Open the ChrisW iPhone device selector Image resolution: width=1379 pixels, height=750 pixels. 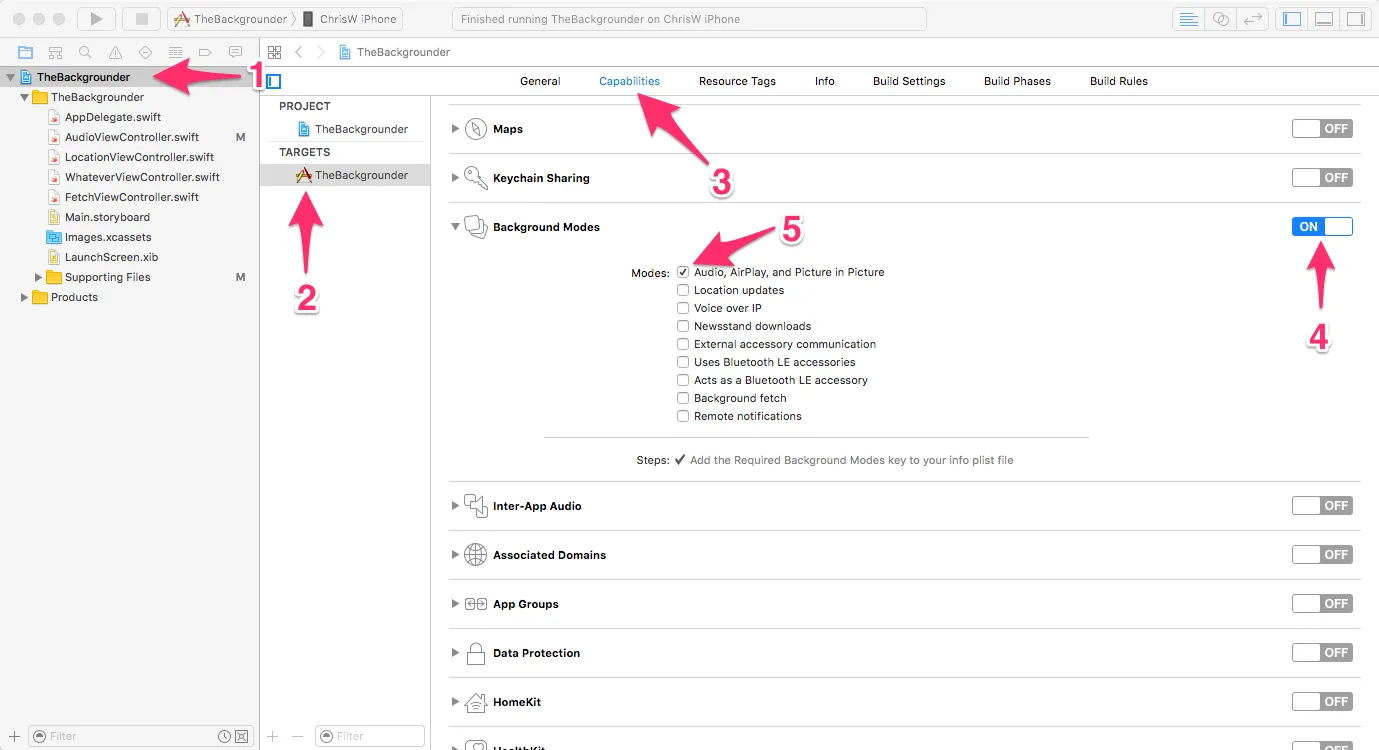pyautogui.click(x=349, y=19)
